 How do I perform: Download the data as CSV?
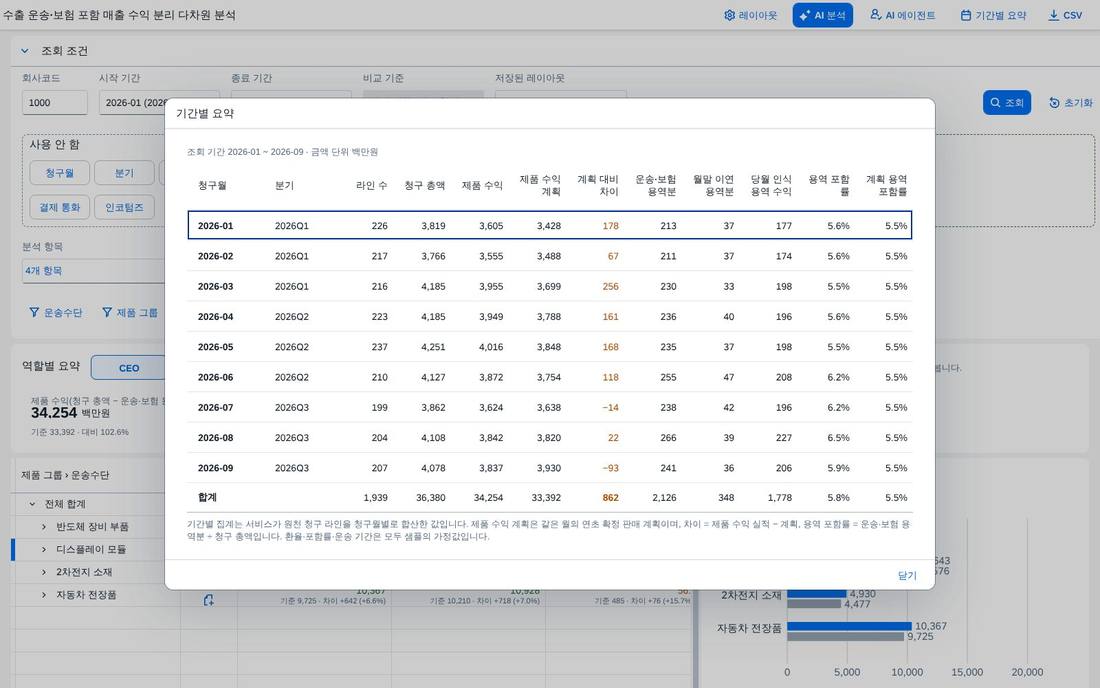point(1065,15)
